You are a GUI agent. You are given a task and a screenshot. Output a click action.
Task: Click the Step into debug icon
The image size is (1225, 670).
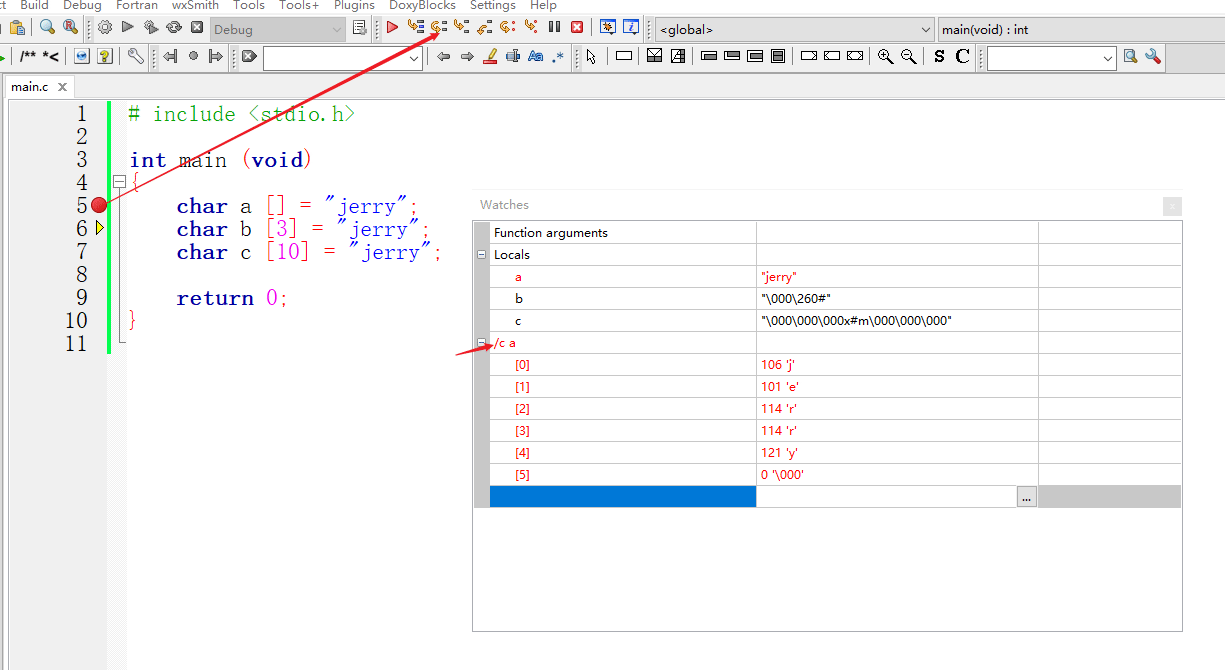461,28
